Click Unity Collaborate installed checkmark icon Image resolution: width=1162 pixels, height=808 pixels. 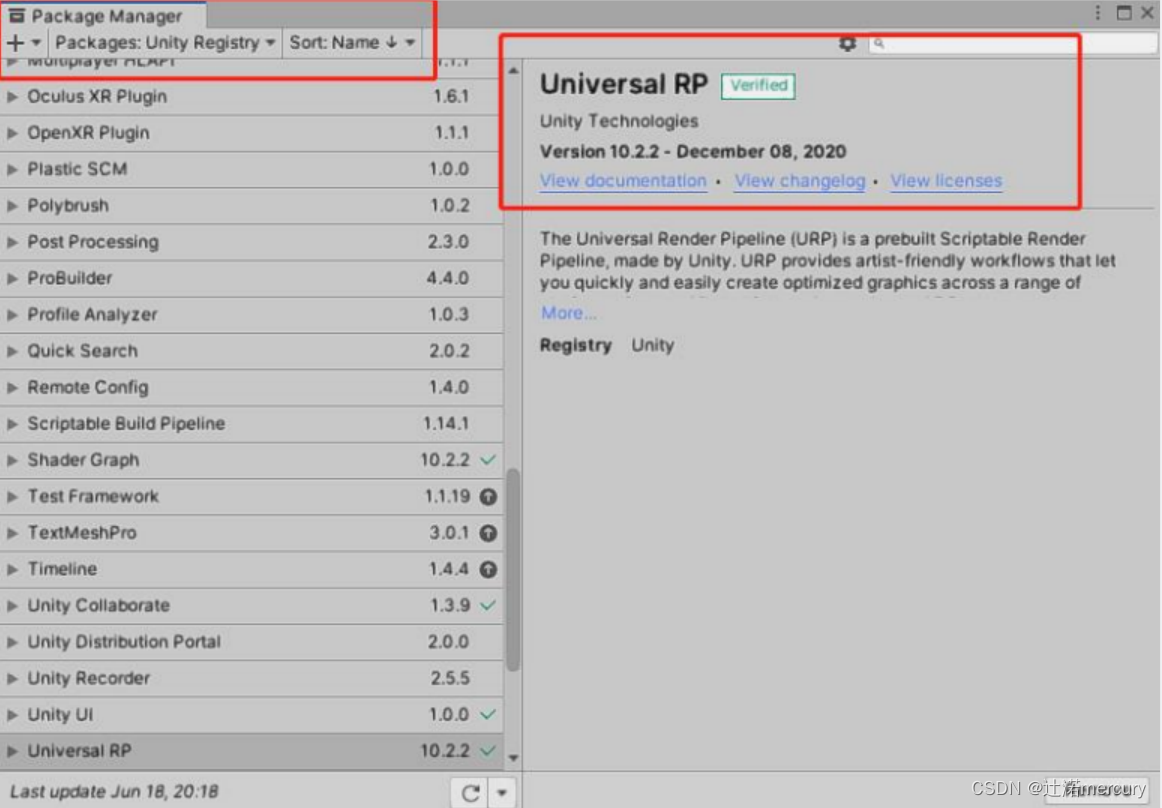click(x=488, y=605)
